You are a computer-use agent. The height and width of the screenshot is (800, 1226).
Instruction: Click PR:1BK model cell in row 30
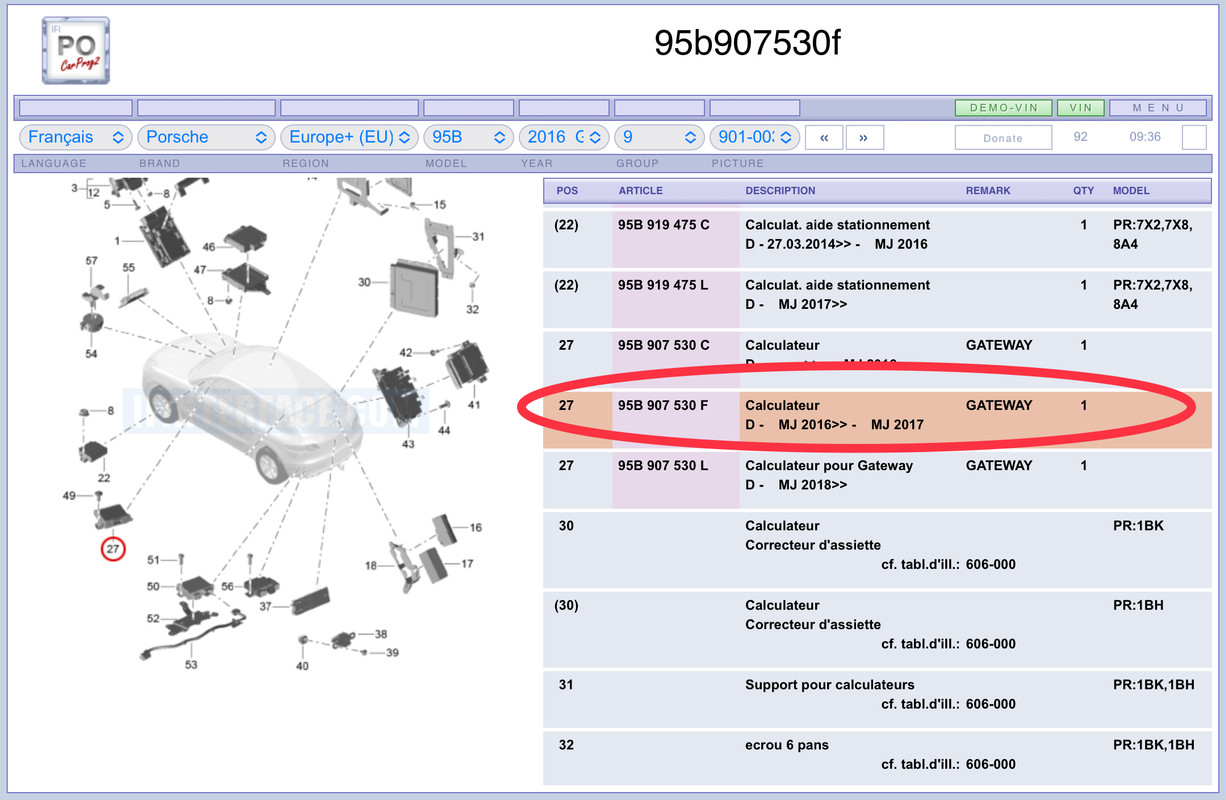(x=1138, y=525)
